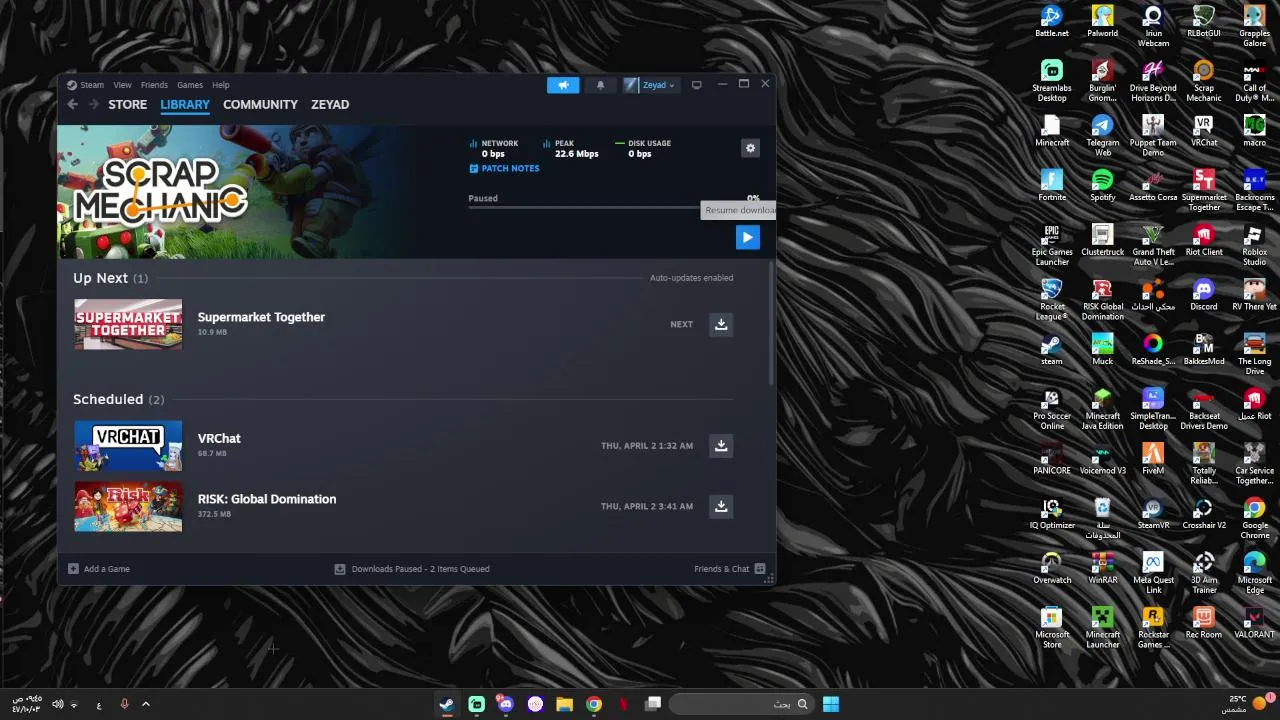The width and height of the screenshot is (1280, 720).
Task: Open Battle.net desktop shortcut
Action: click(x=1052, y=22)
